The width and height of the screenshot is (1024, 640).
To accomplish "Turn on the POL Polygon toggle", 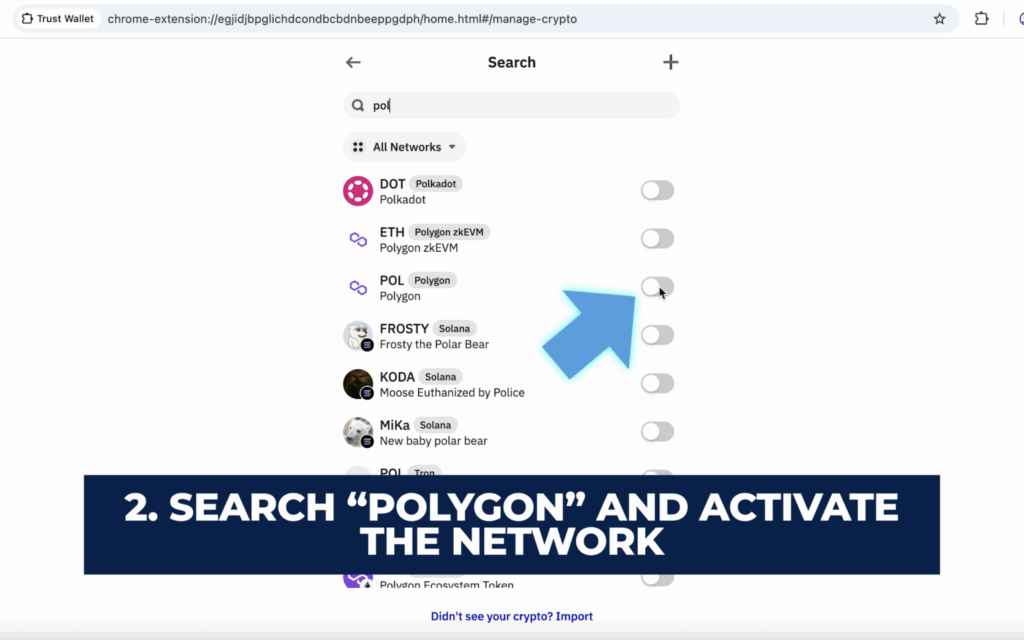I will [x=657, y=287].
